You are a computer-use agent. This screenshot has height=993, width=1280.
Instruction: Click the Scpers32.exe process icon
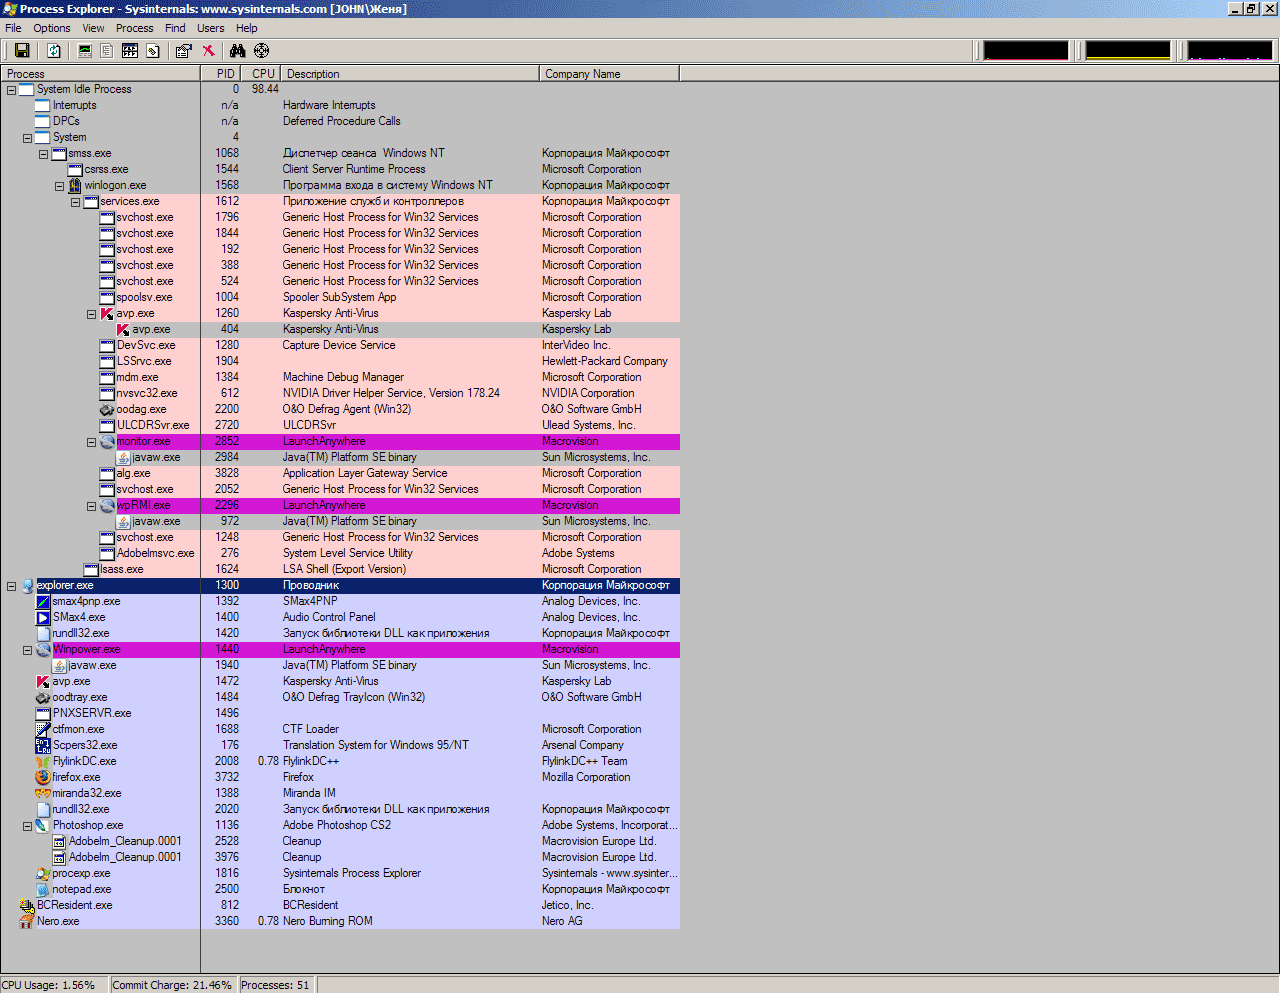pyautogui.click(x=43, y=745)
